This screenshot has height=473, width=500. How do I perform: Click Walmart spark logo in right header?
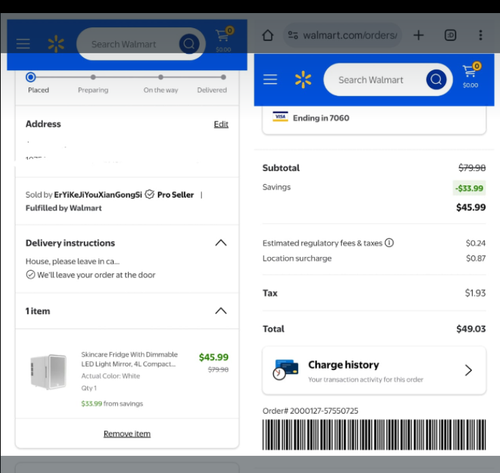coord(303,80)
